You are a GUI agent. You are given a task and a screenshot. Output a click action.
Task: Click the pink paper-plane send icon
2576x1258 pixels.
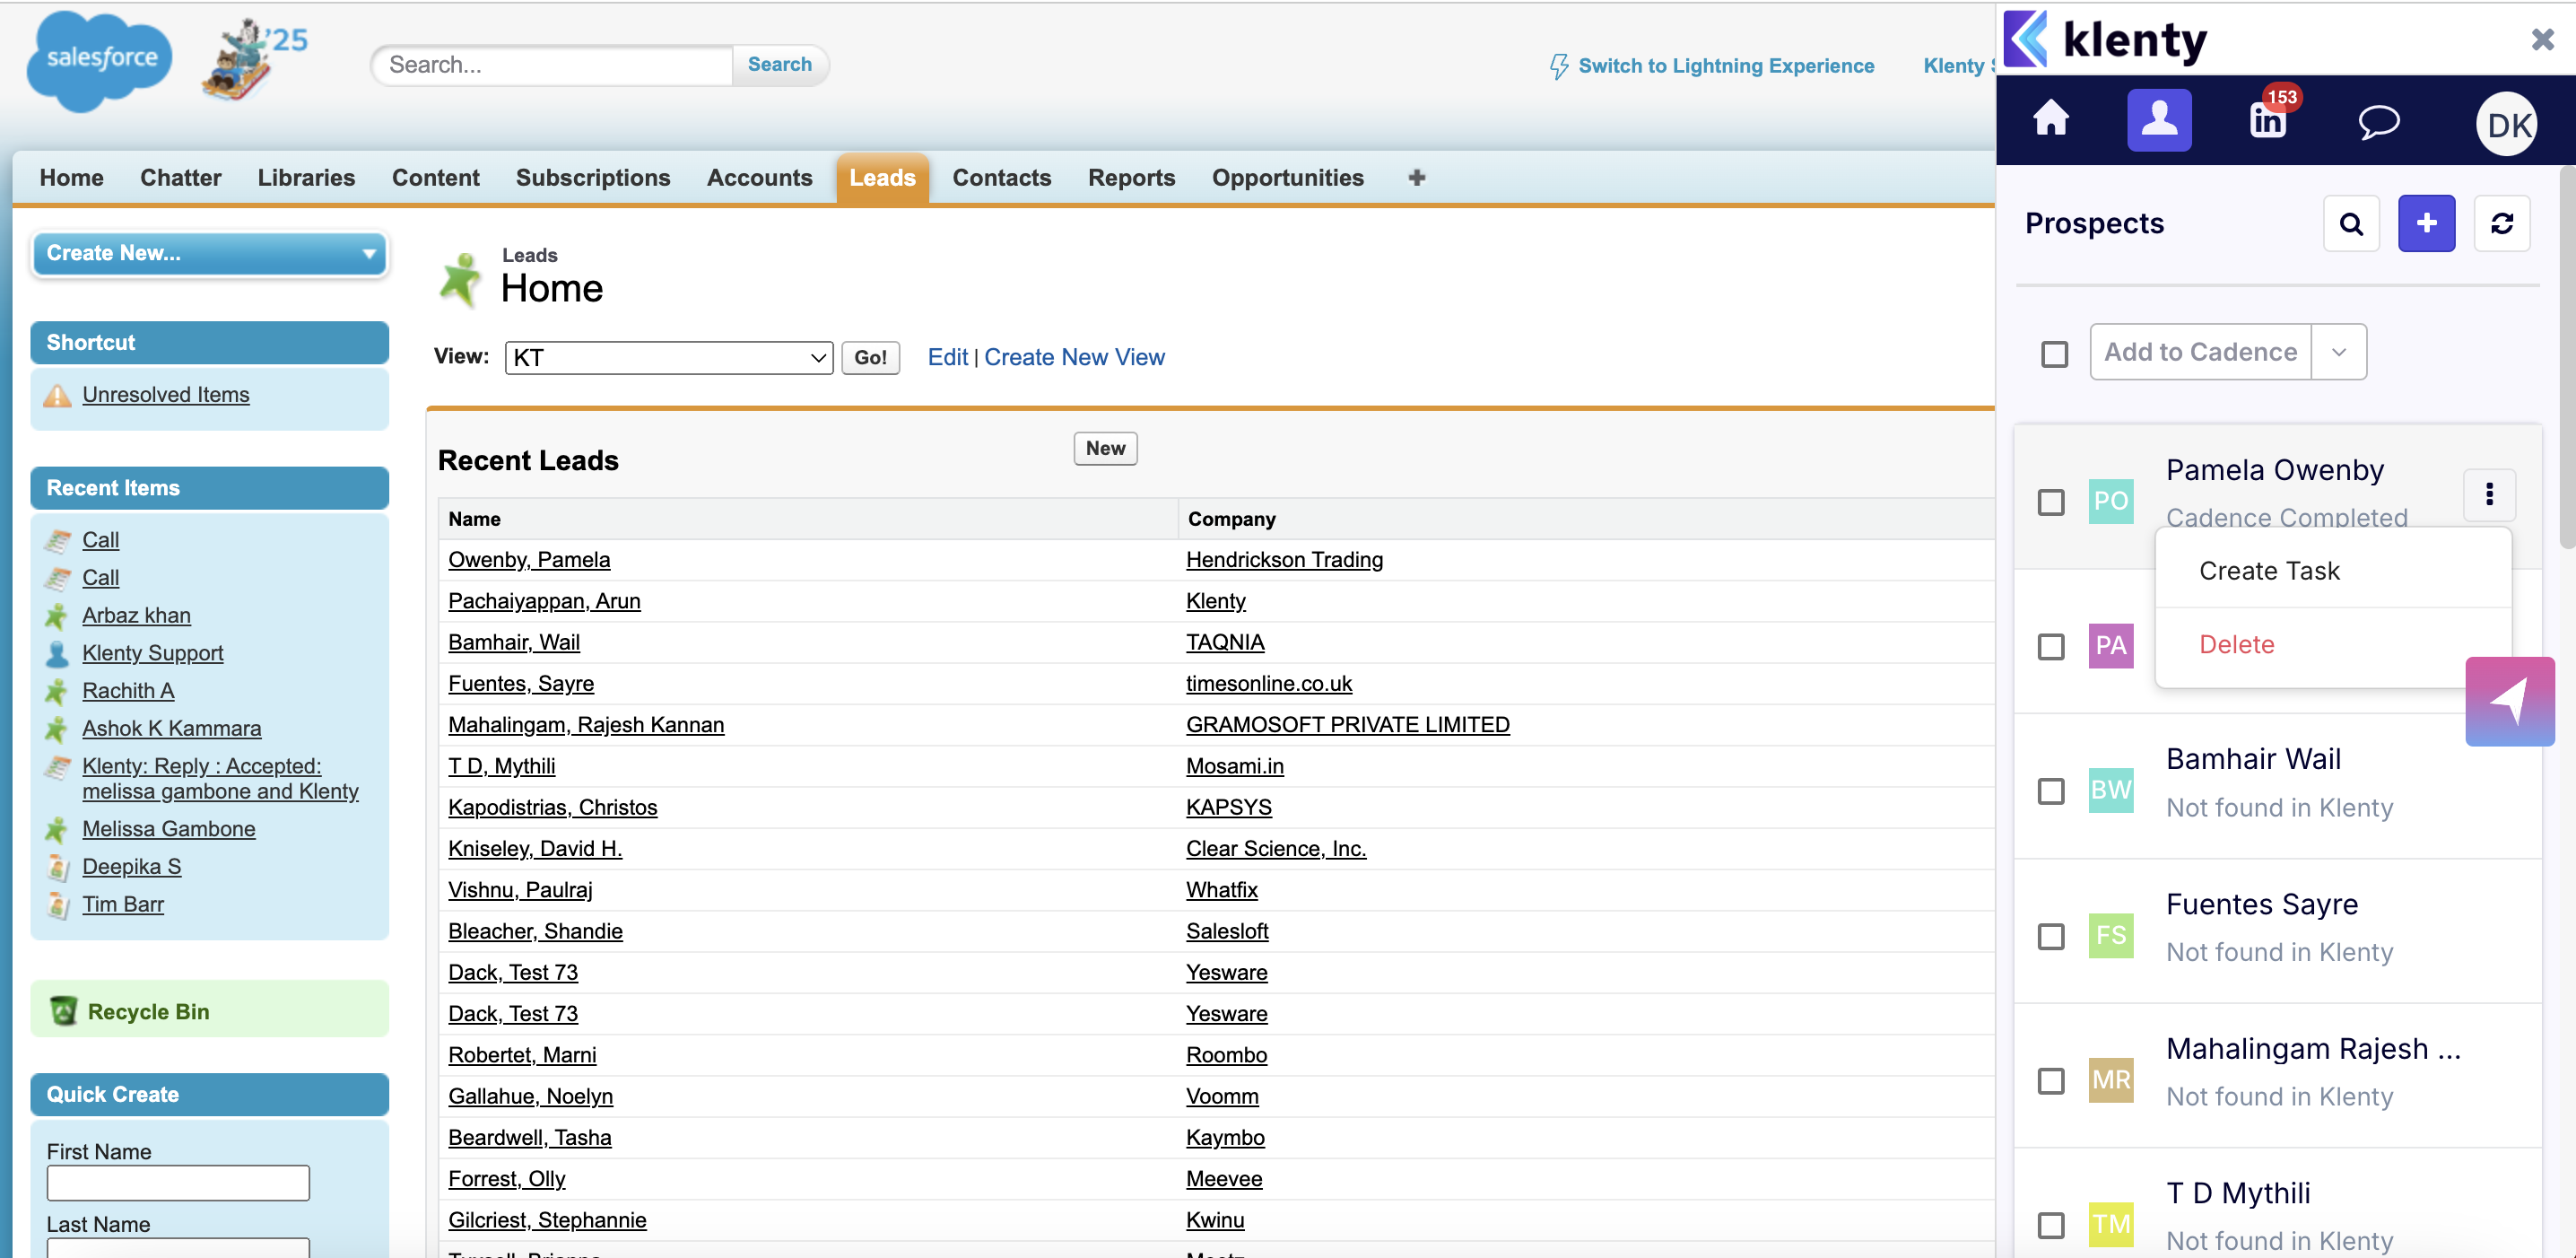click(2509, 701)
